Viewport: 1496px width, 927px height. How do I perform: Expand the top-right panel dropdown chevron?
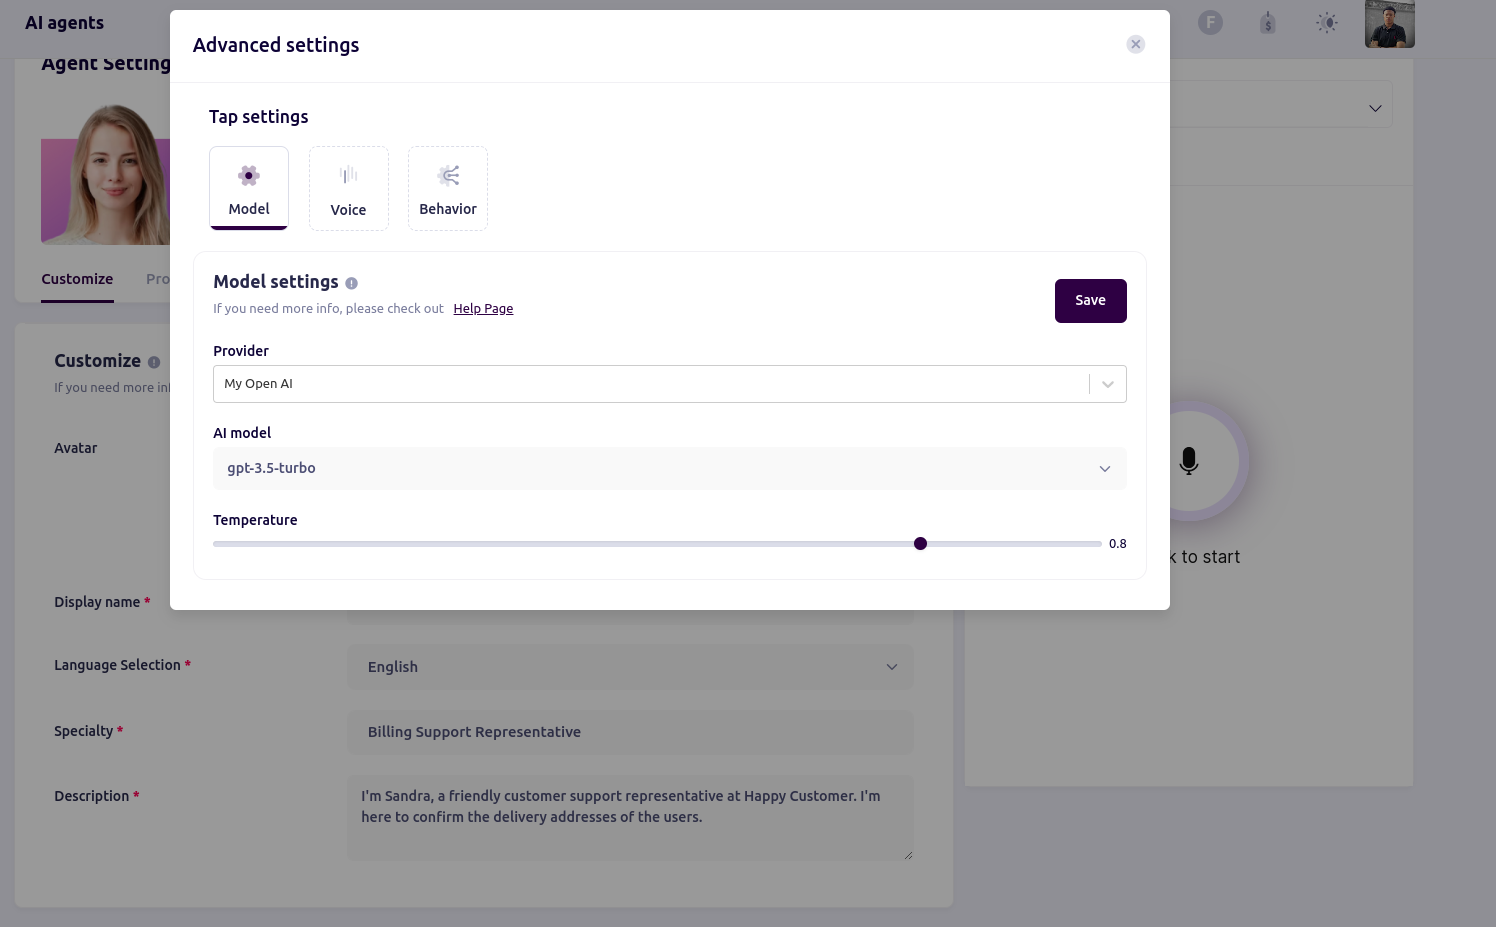[x=1375, y=108]
